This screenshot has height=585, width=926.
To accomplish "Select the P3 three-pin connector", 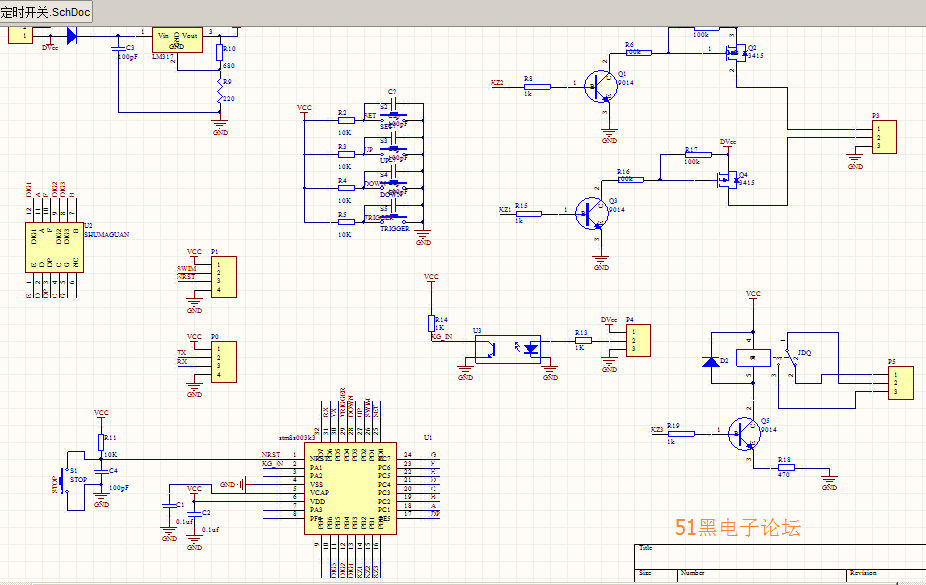I will pyautogui.click(x=884, y=137).
